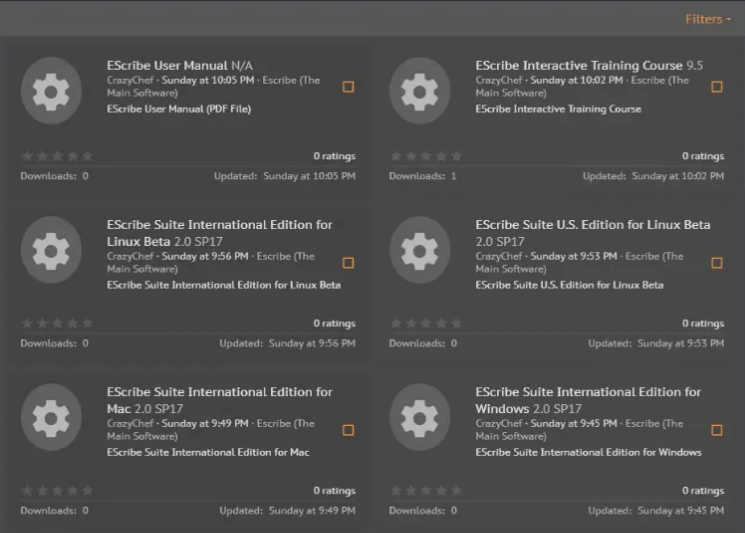Tick the Interactive Training Course checkbox
This screenshot has width=745, height=533.
(717, 86)
